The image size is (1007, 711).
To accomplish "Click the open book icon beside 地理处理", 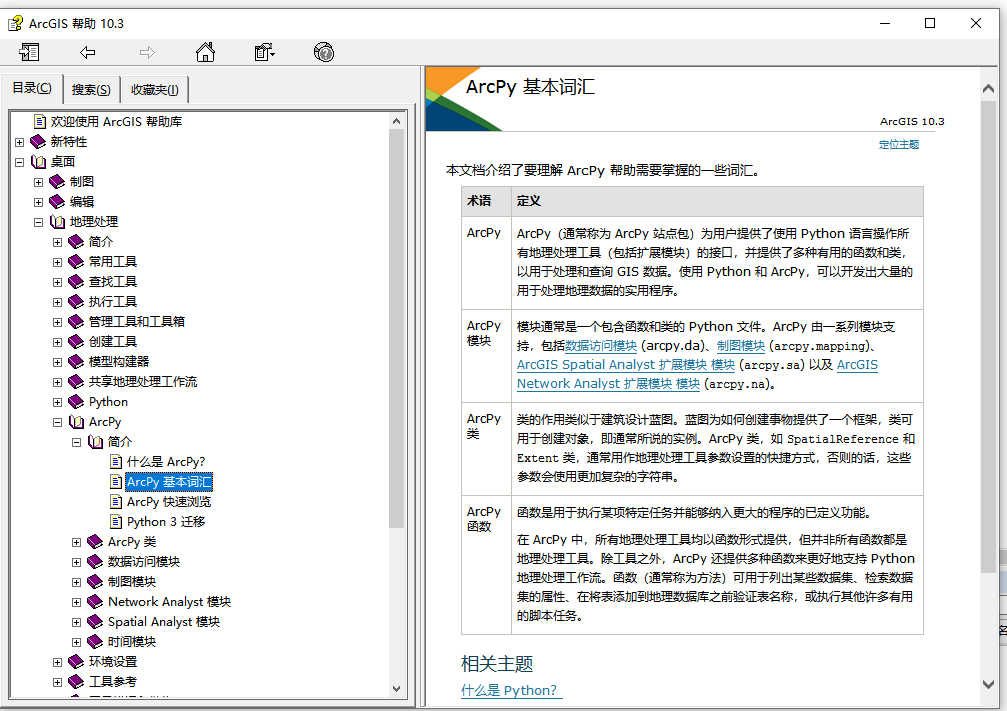I will [57, 222].
